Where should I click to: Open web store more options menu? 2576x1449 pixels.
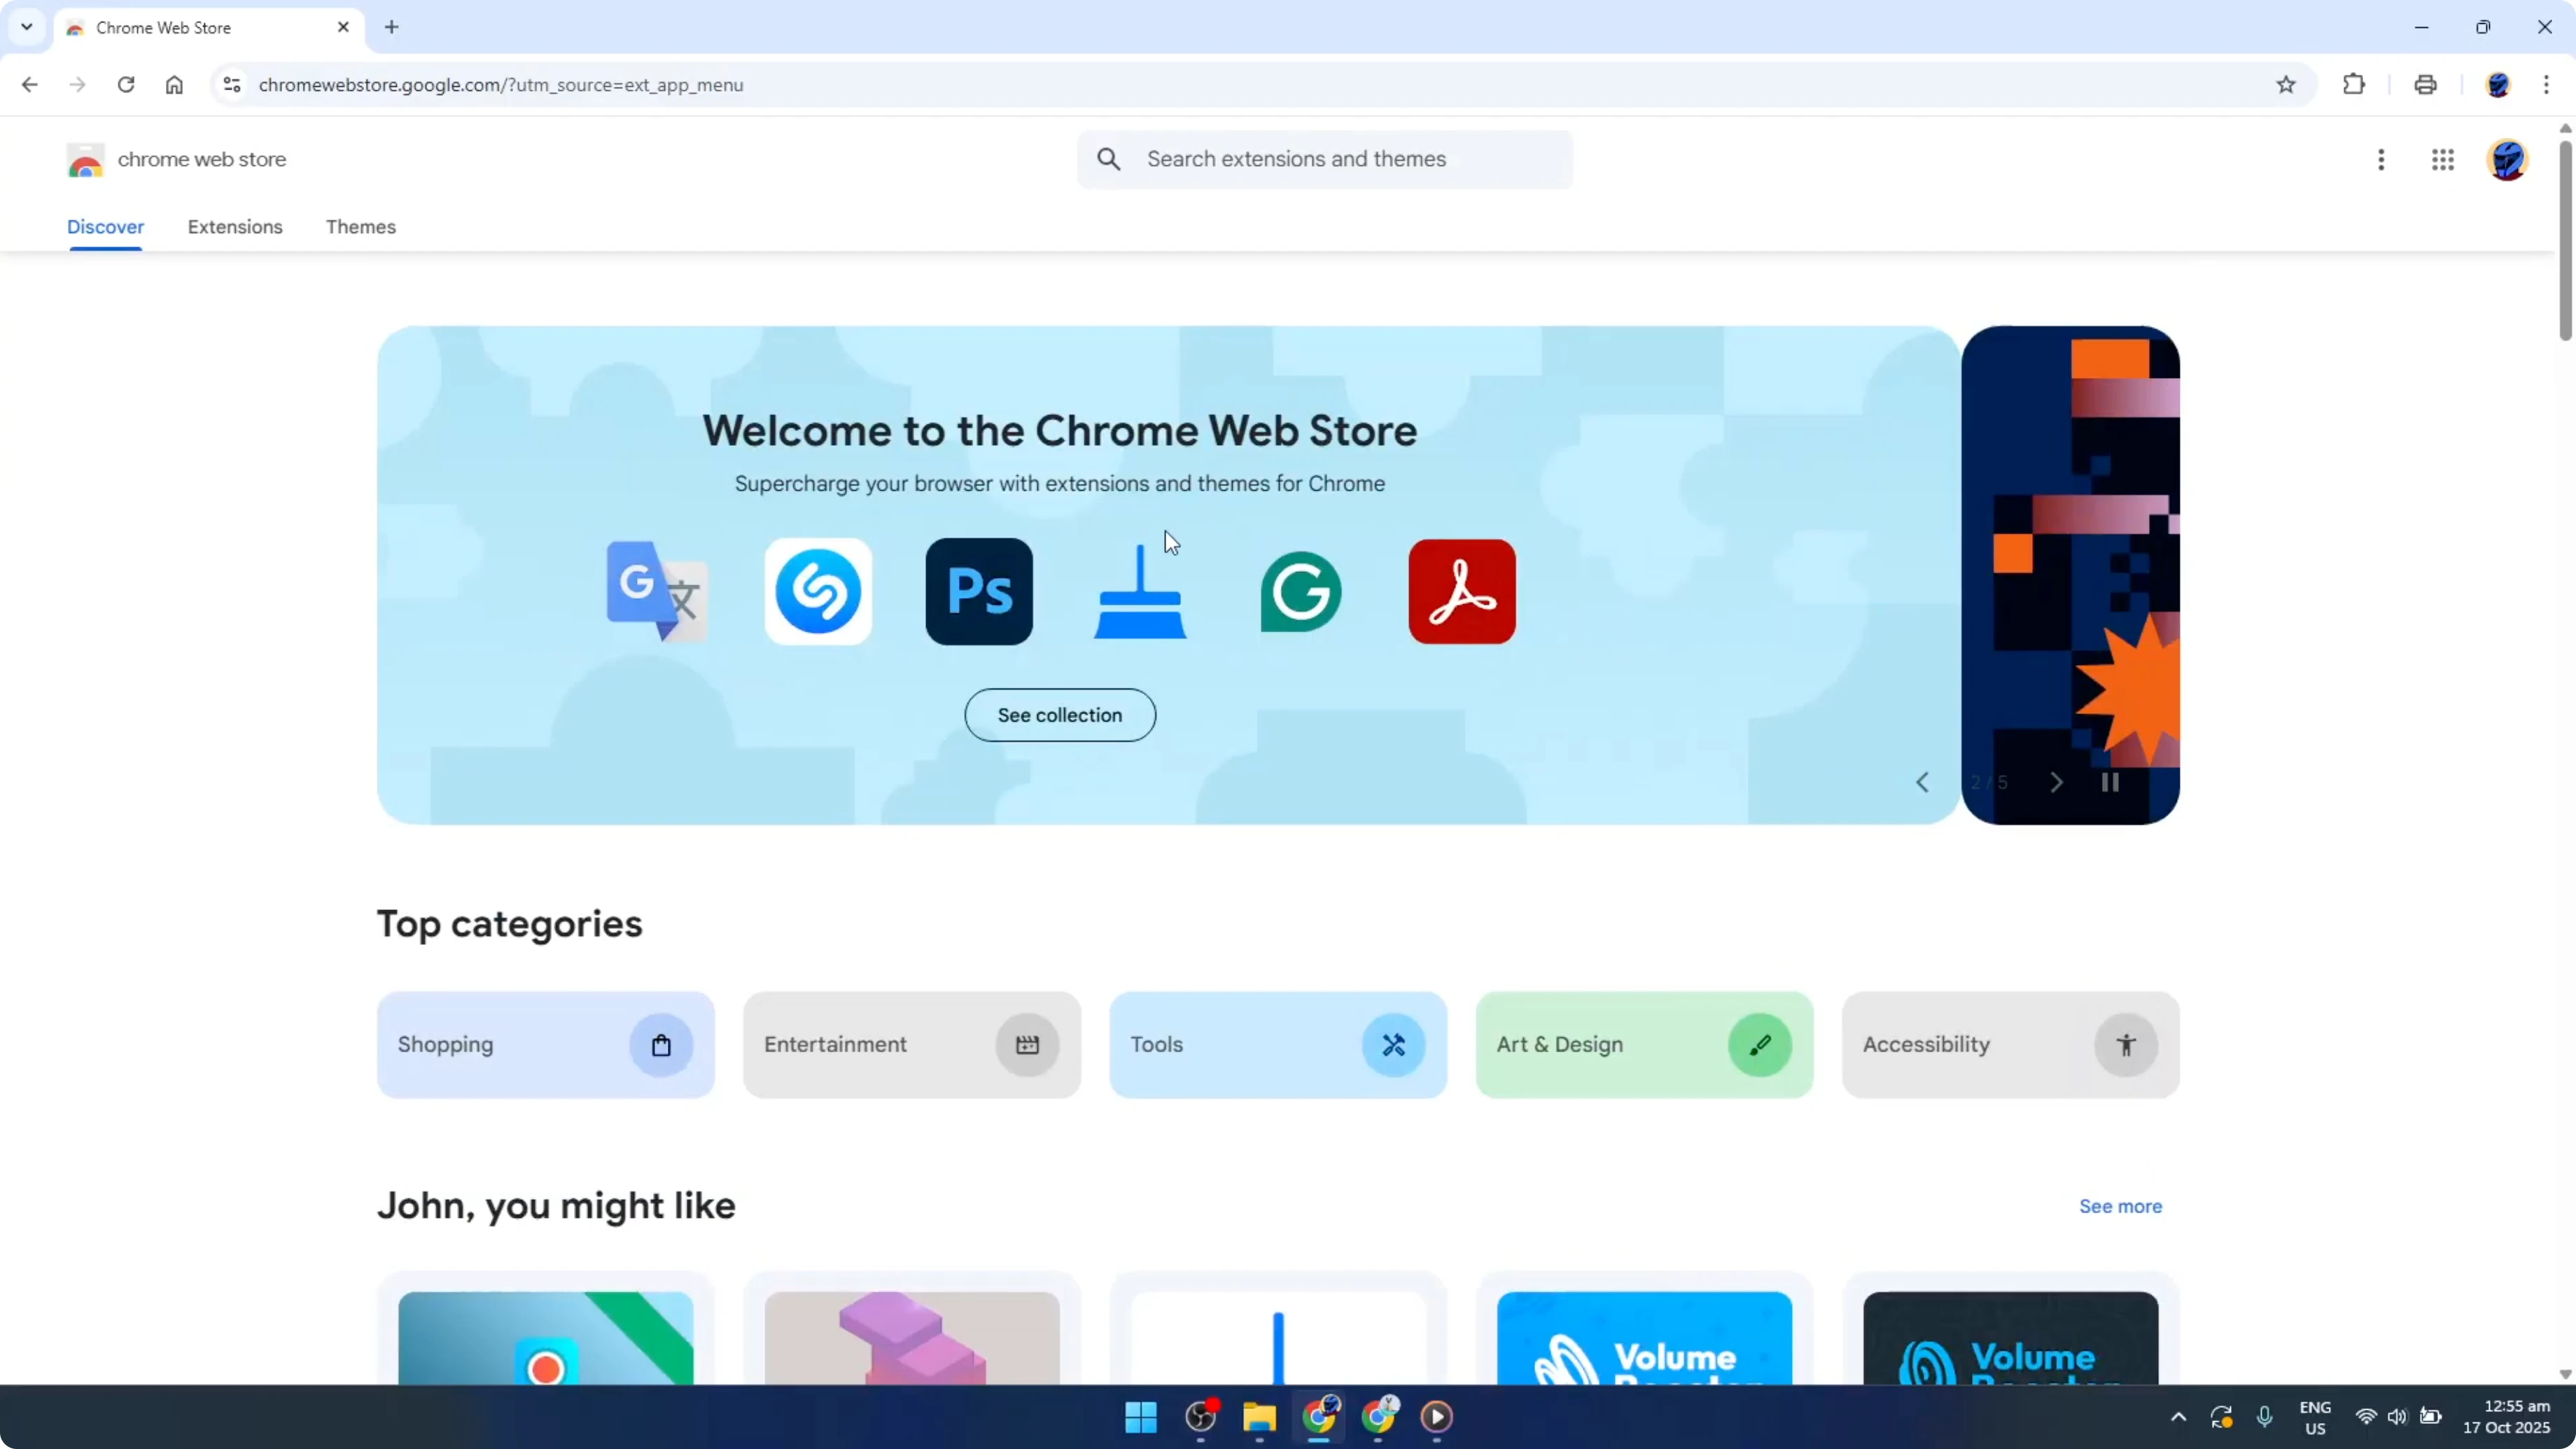click(x=2381, y=160)
